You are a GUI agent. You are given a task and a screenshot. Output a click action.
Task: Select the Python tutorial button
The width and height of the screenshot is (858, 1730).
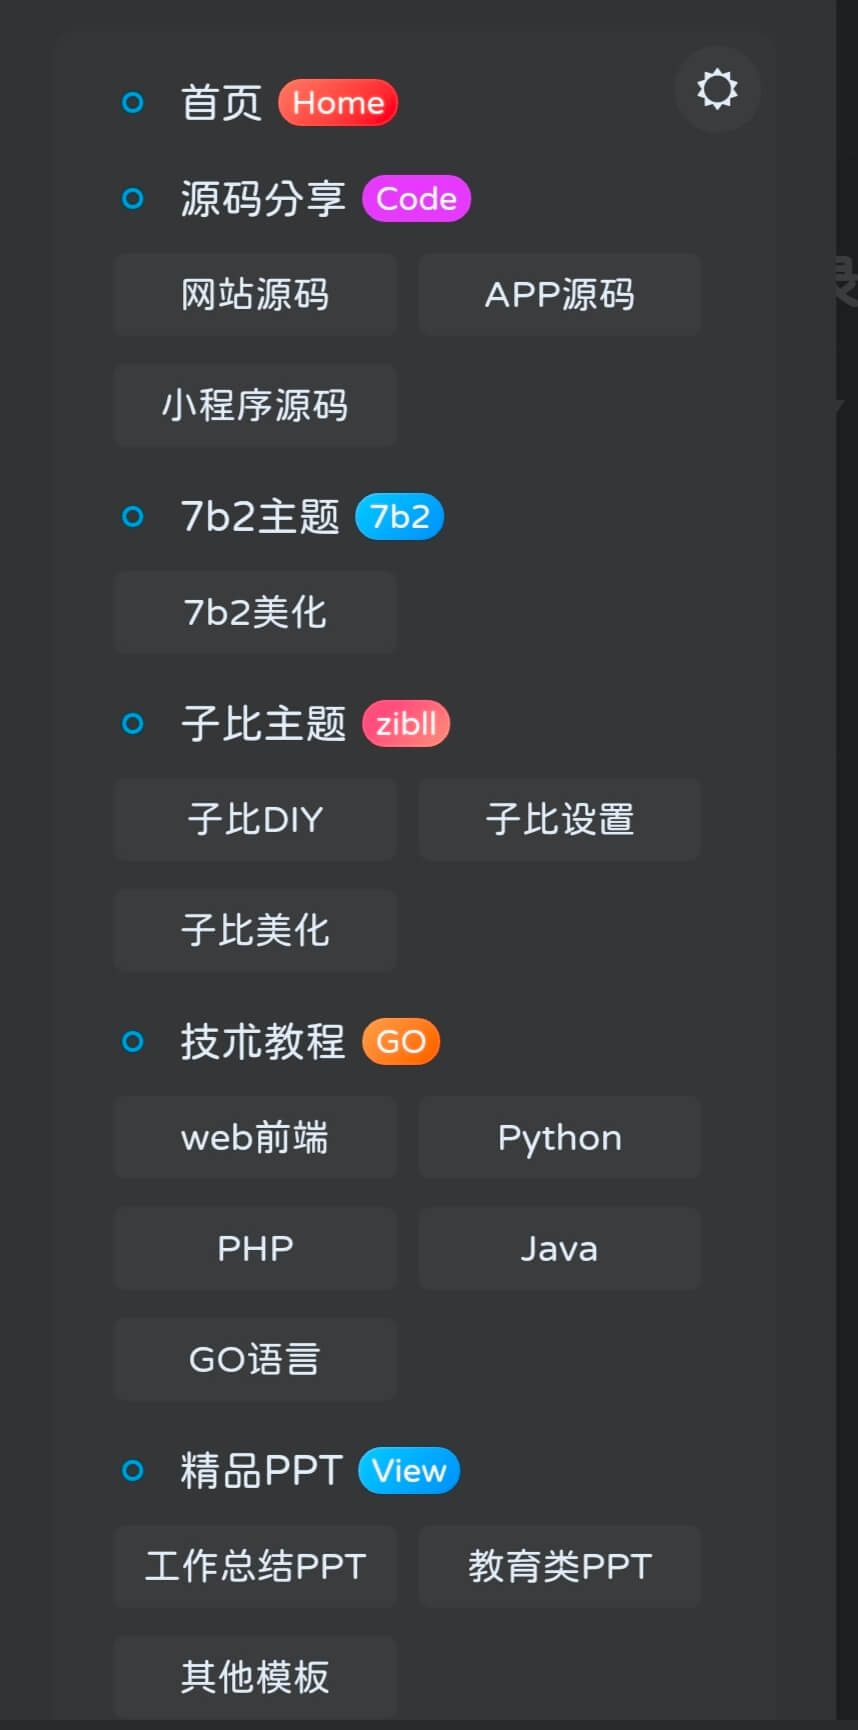(559, 1138)
